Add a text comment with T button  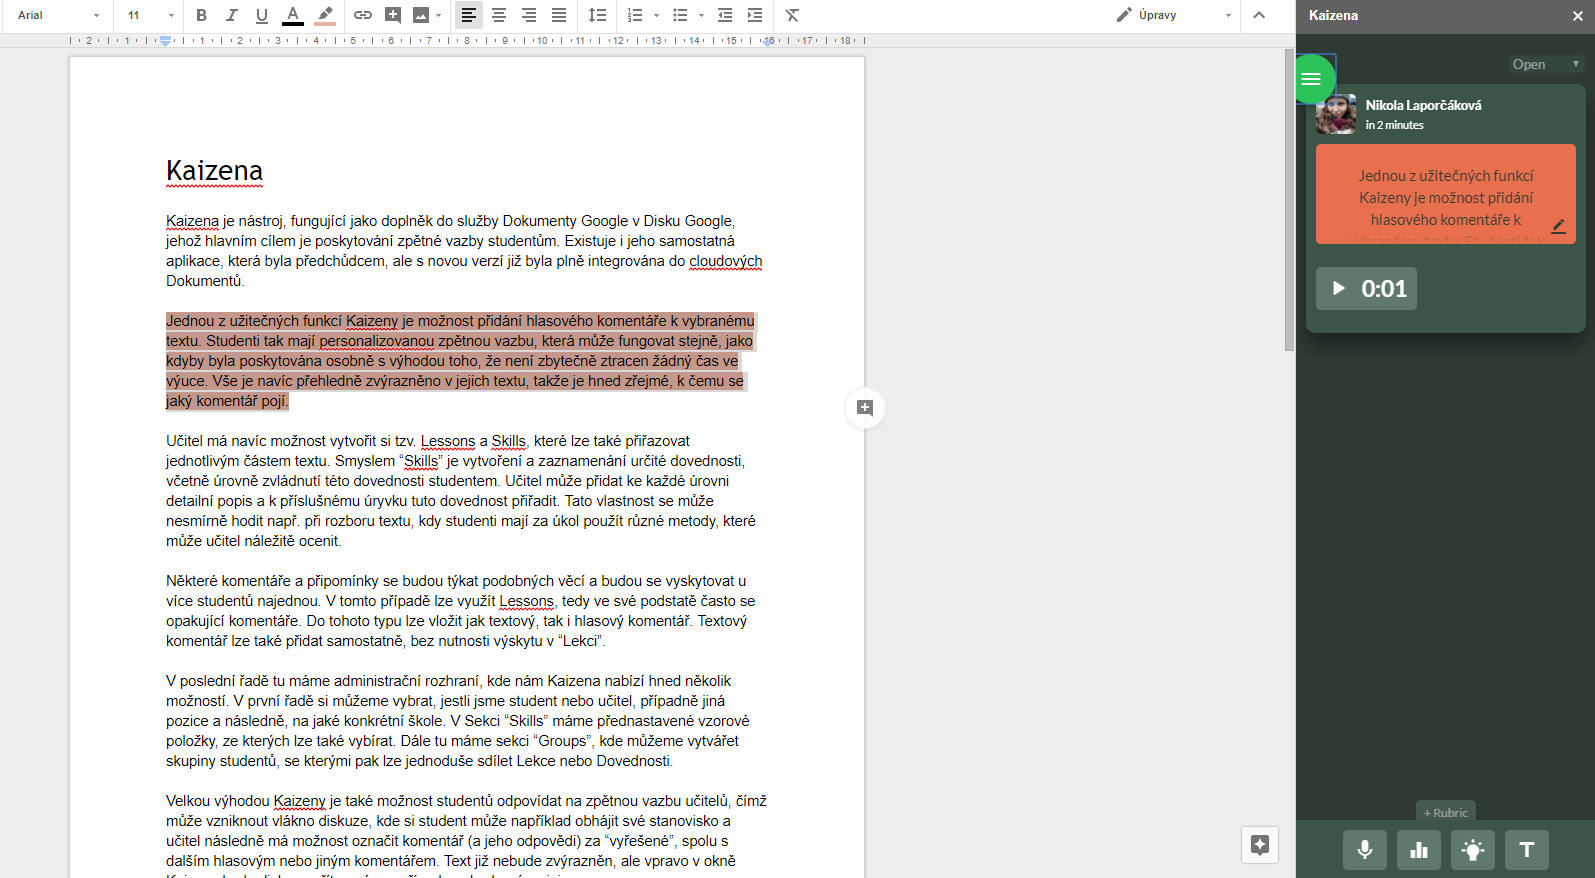(1527, 850)
